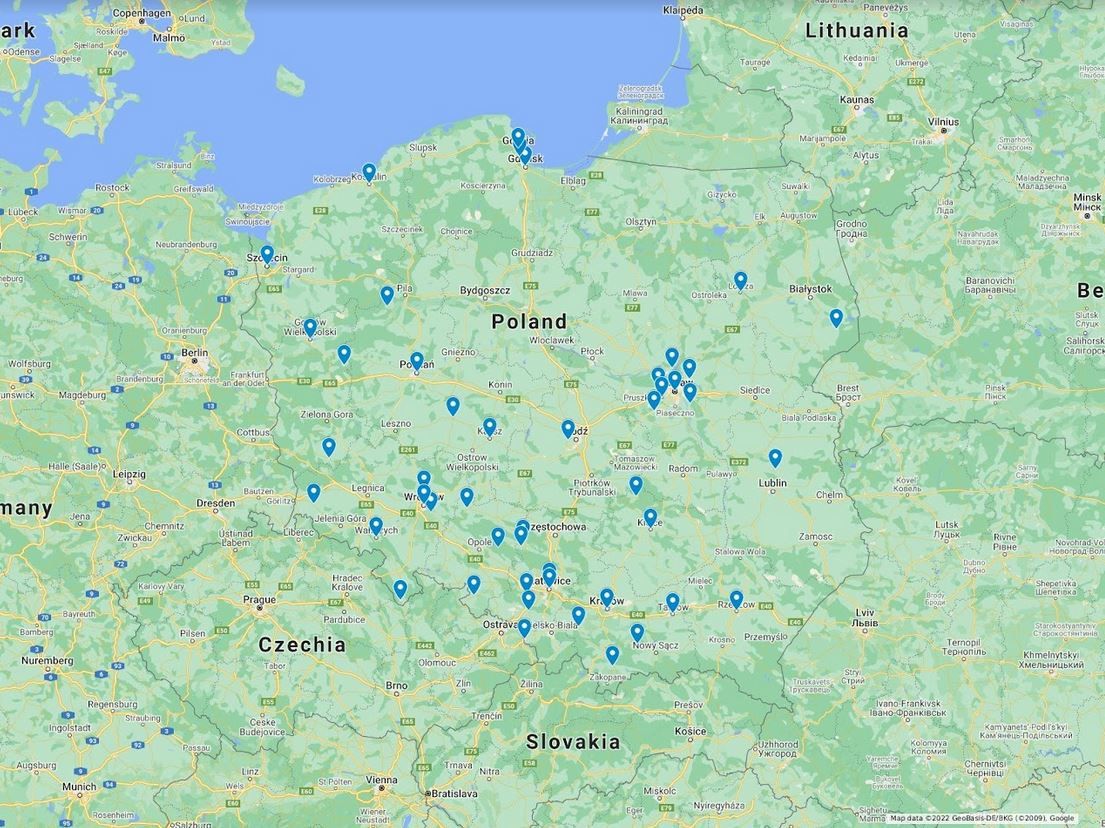Screen dimensions: 1105x828
Task: Click the pin near Wałbrzych
Action: coord(376,526)
